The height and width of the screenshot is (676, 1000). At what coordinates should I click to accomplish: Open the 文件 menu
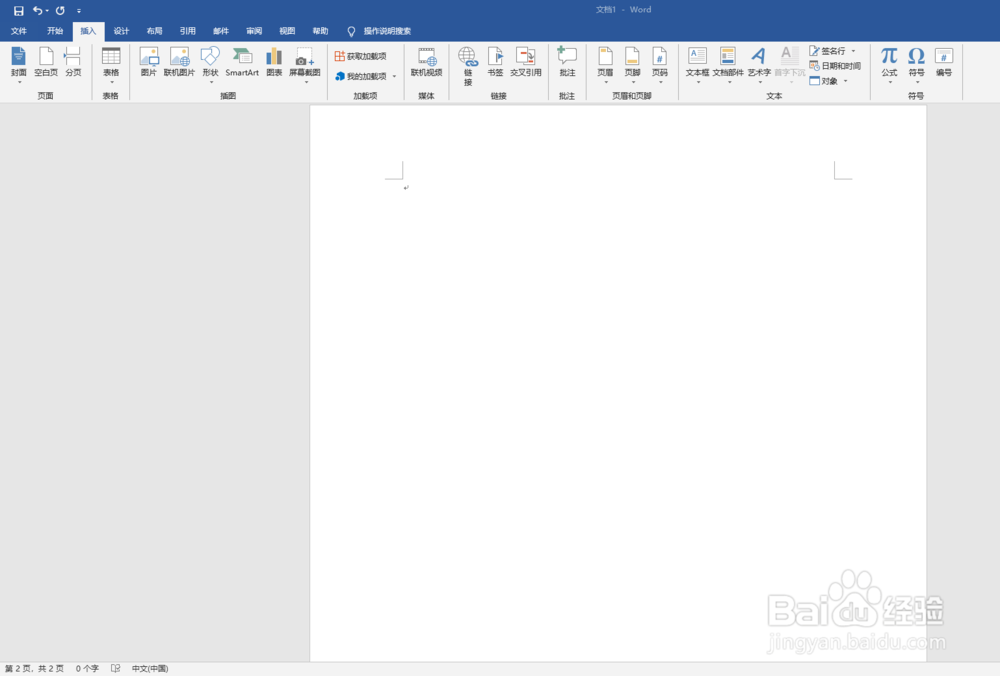point(18,31)
